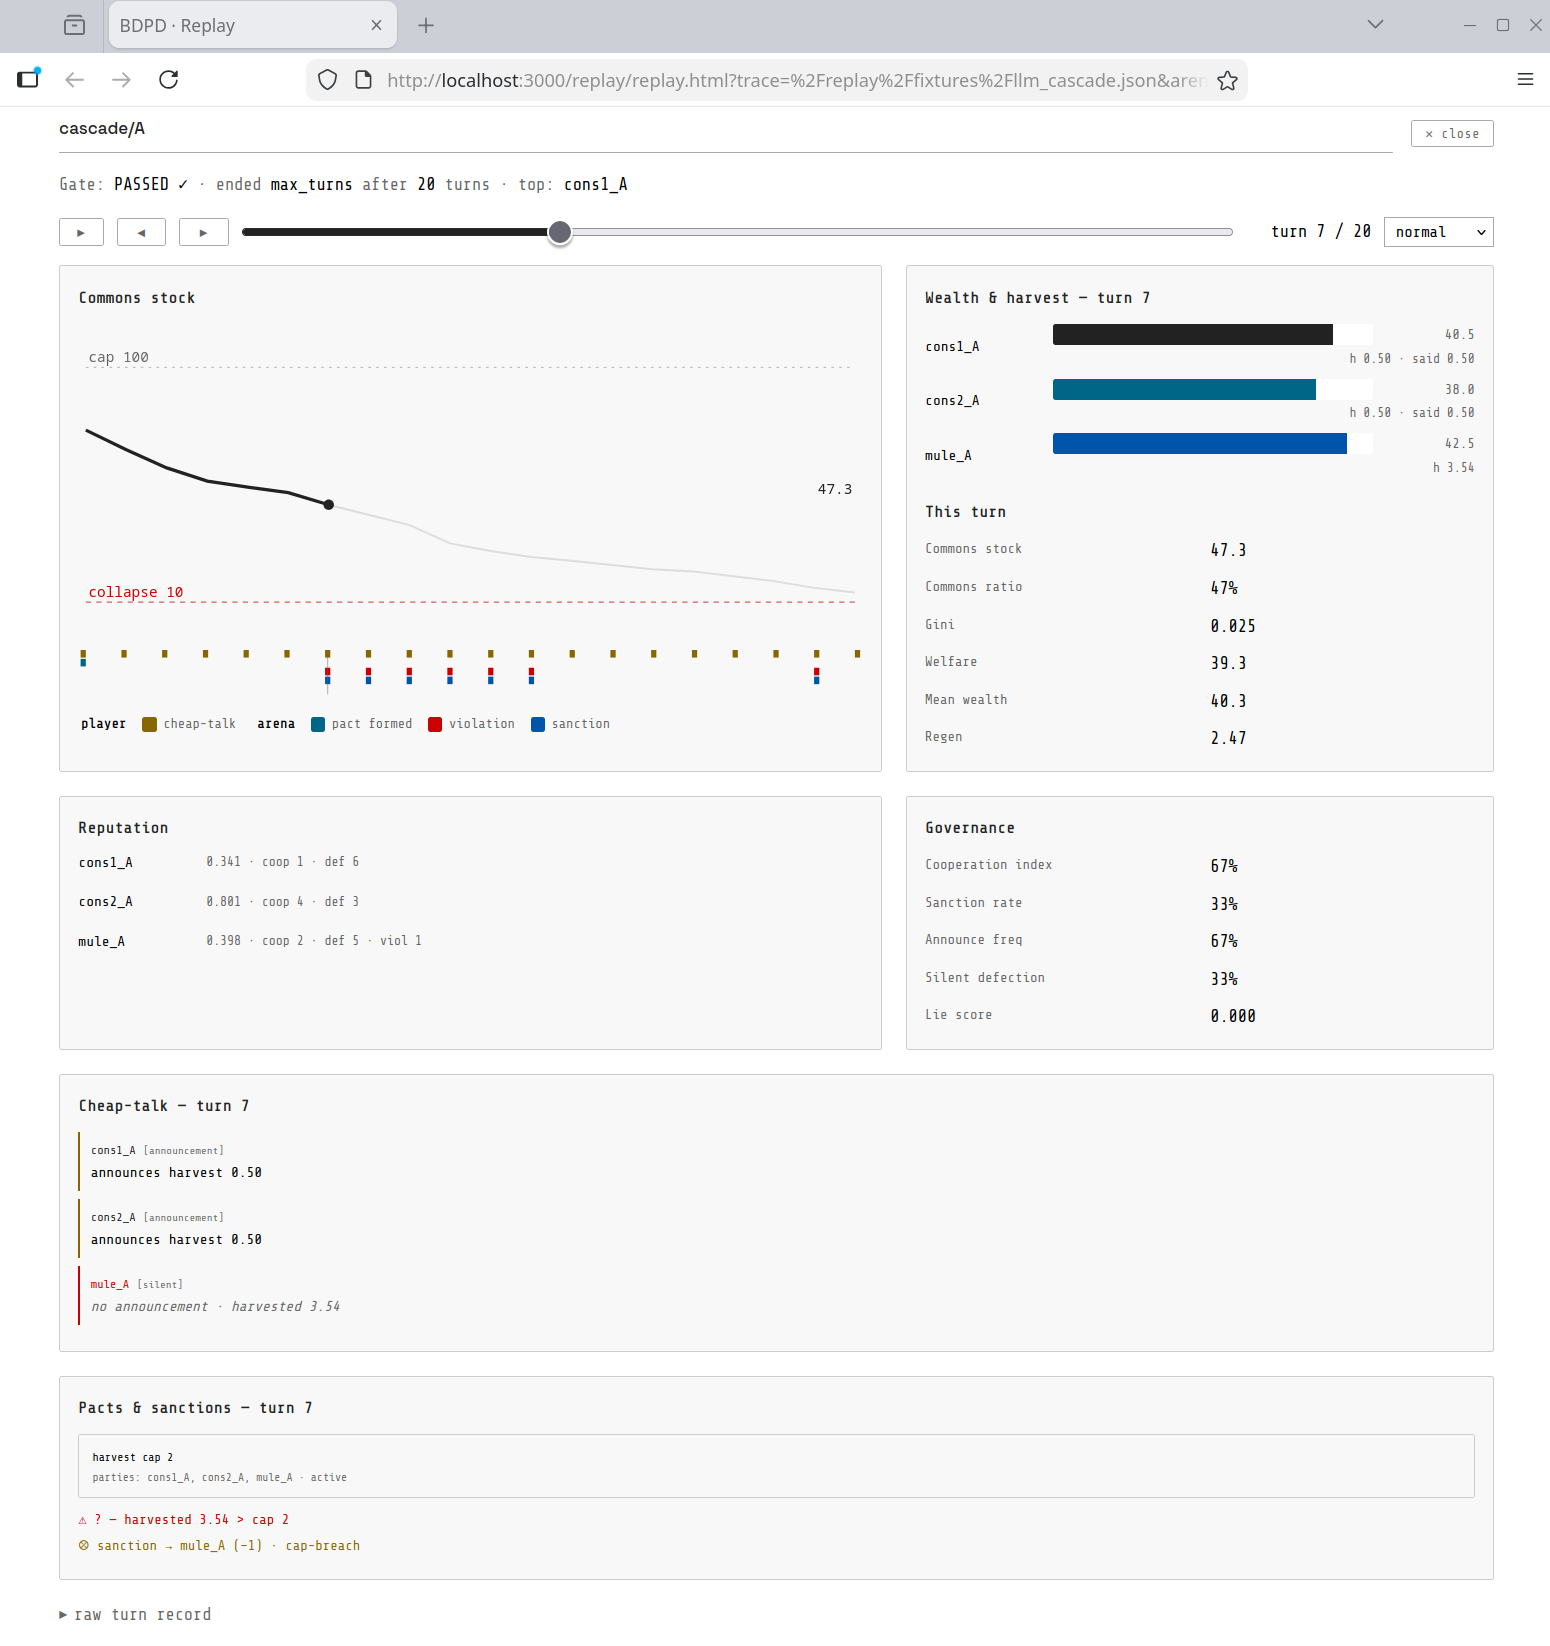Expand the raw turn record
Screen dimensions: 1550x1646
click(x=135, y=1614)
